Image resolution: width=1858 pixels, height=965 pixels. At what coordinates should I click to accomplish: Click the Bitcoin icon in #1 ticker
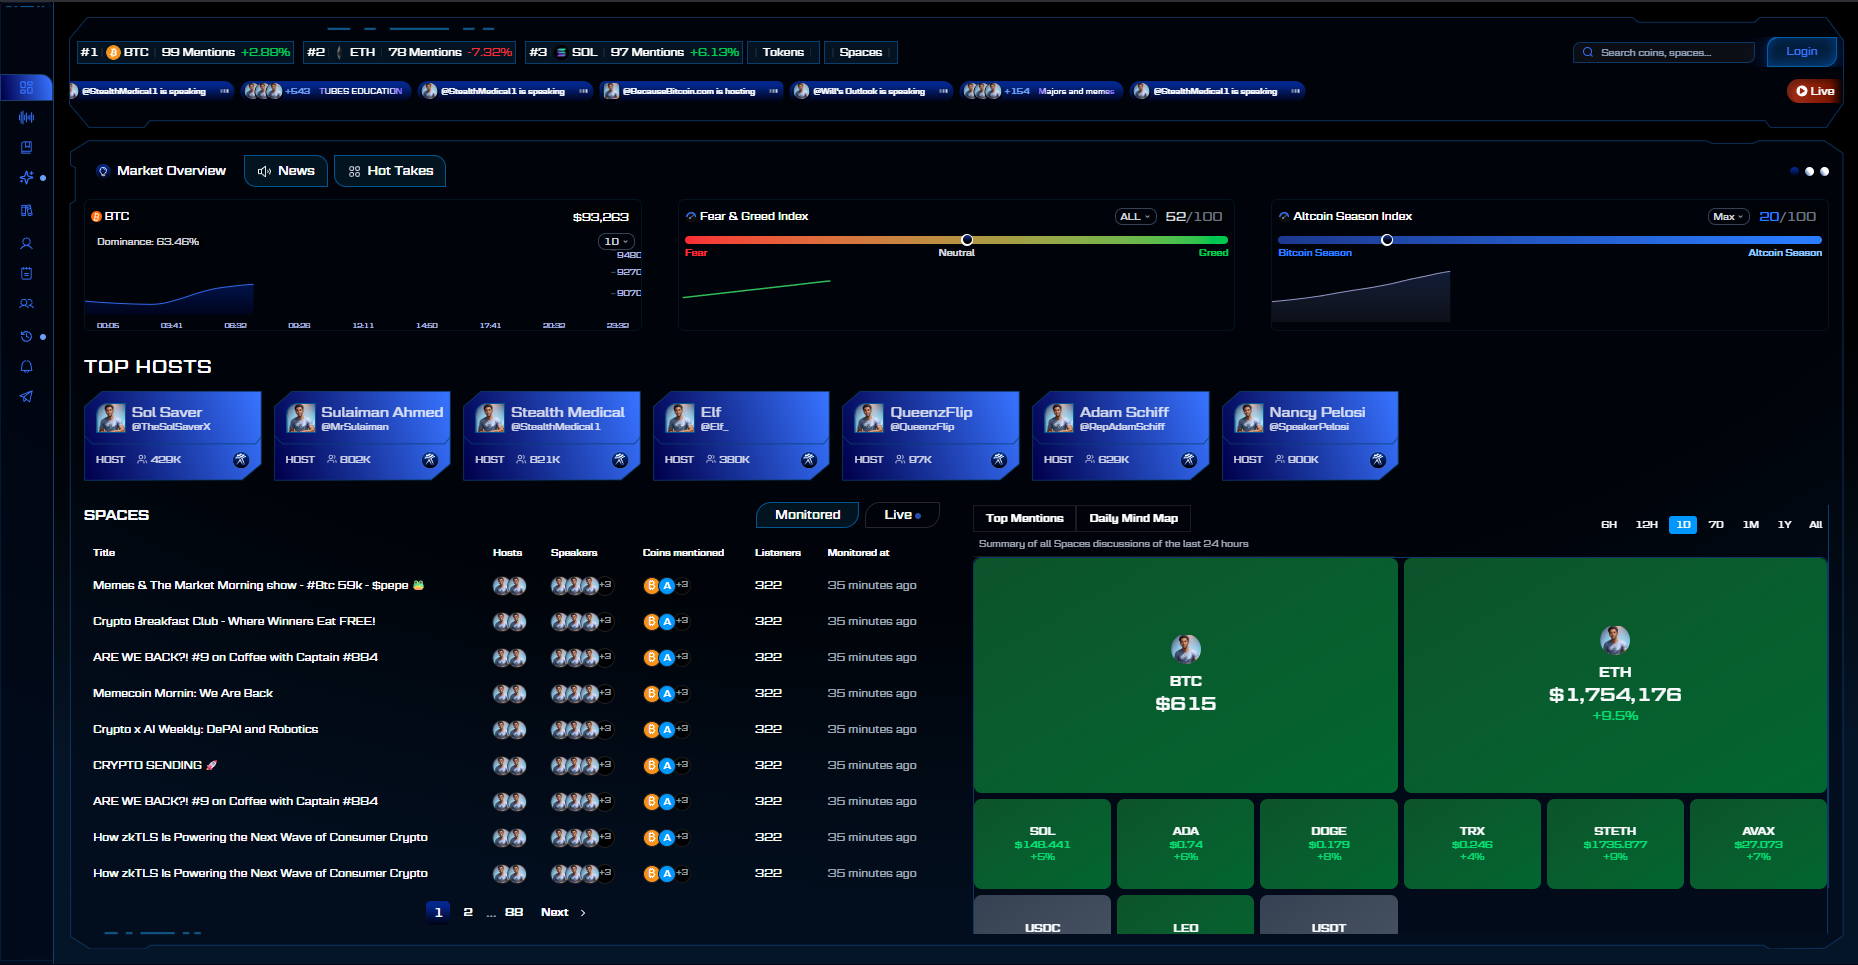(113, 52)
